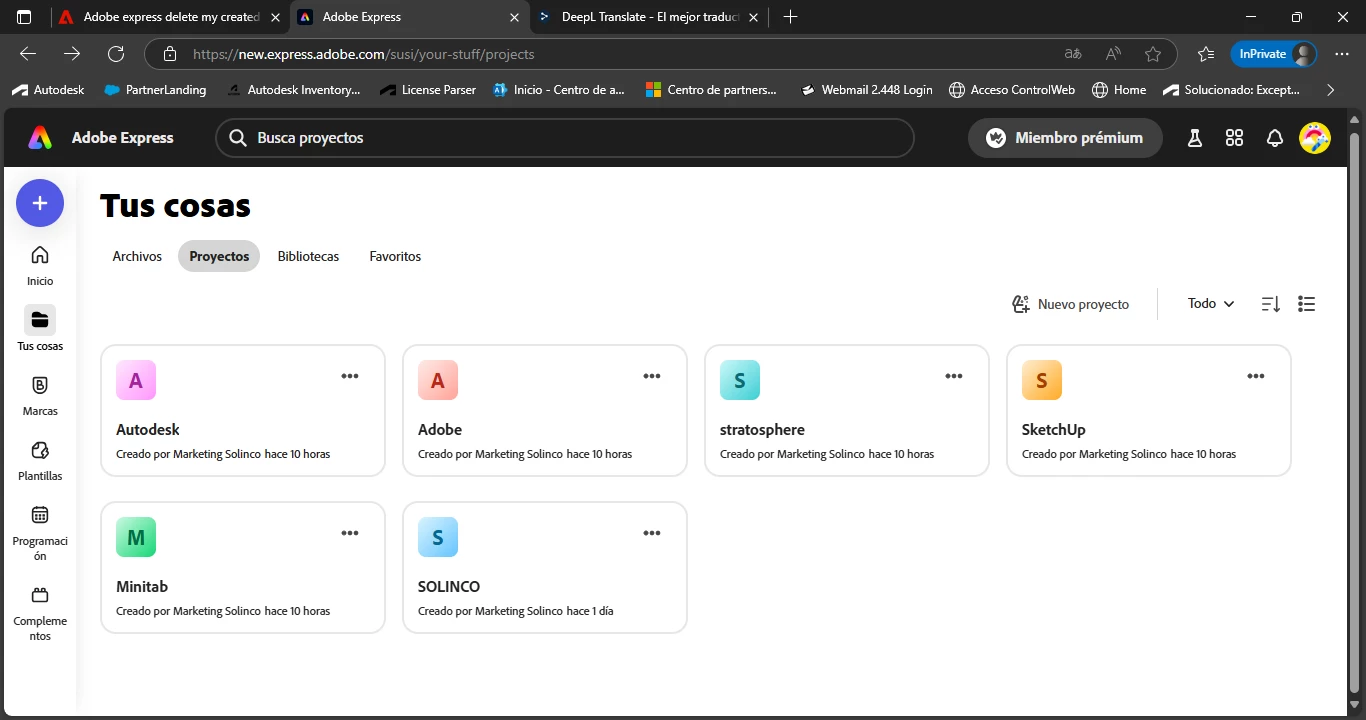Select the Proyectos tab

point(219,256)
